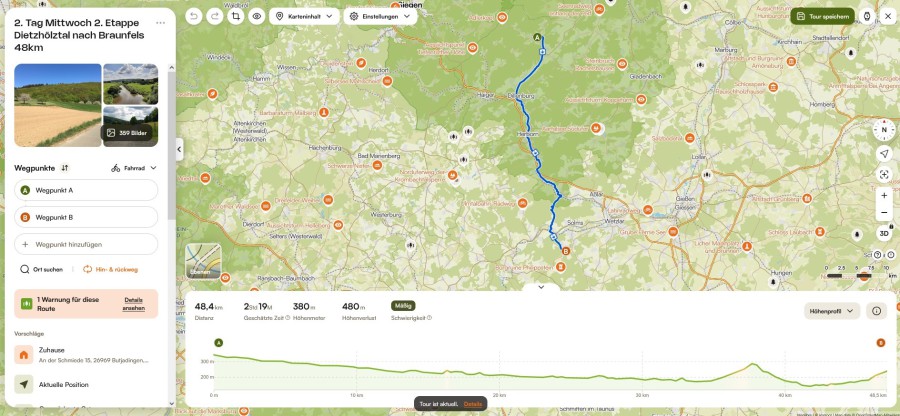Open the Höhenprofil dropdown
This screenshot has width=900, height=416.
coord(832,311)
